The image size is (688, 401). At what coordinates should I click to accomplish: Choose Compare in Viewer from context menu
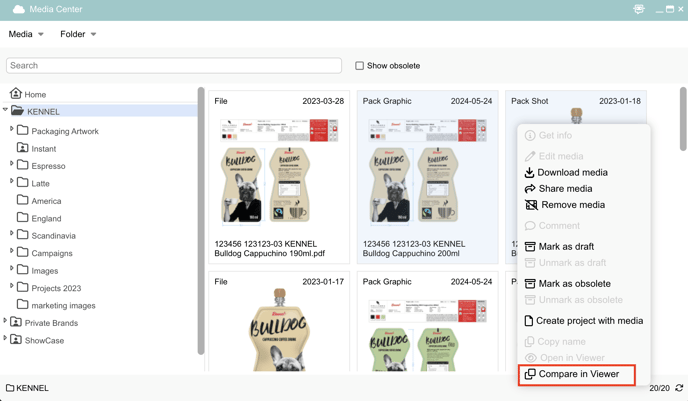577,374
